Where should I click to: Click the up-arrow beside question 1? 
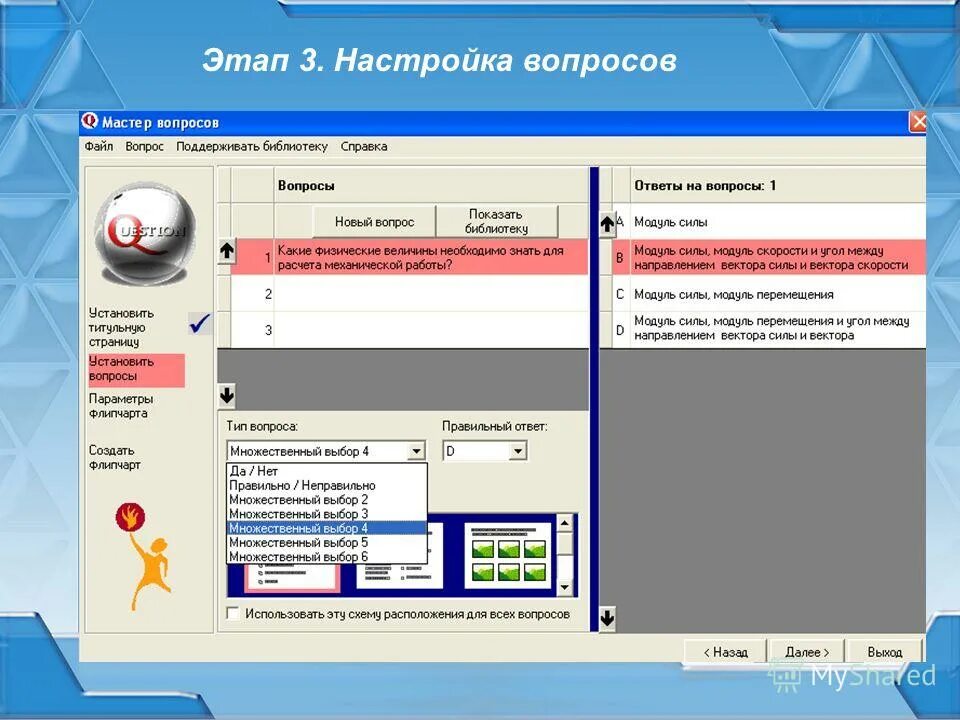[x=225, y=251]
